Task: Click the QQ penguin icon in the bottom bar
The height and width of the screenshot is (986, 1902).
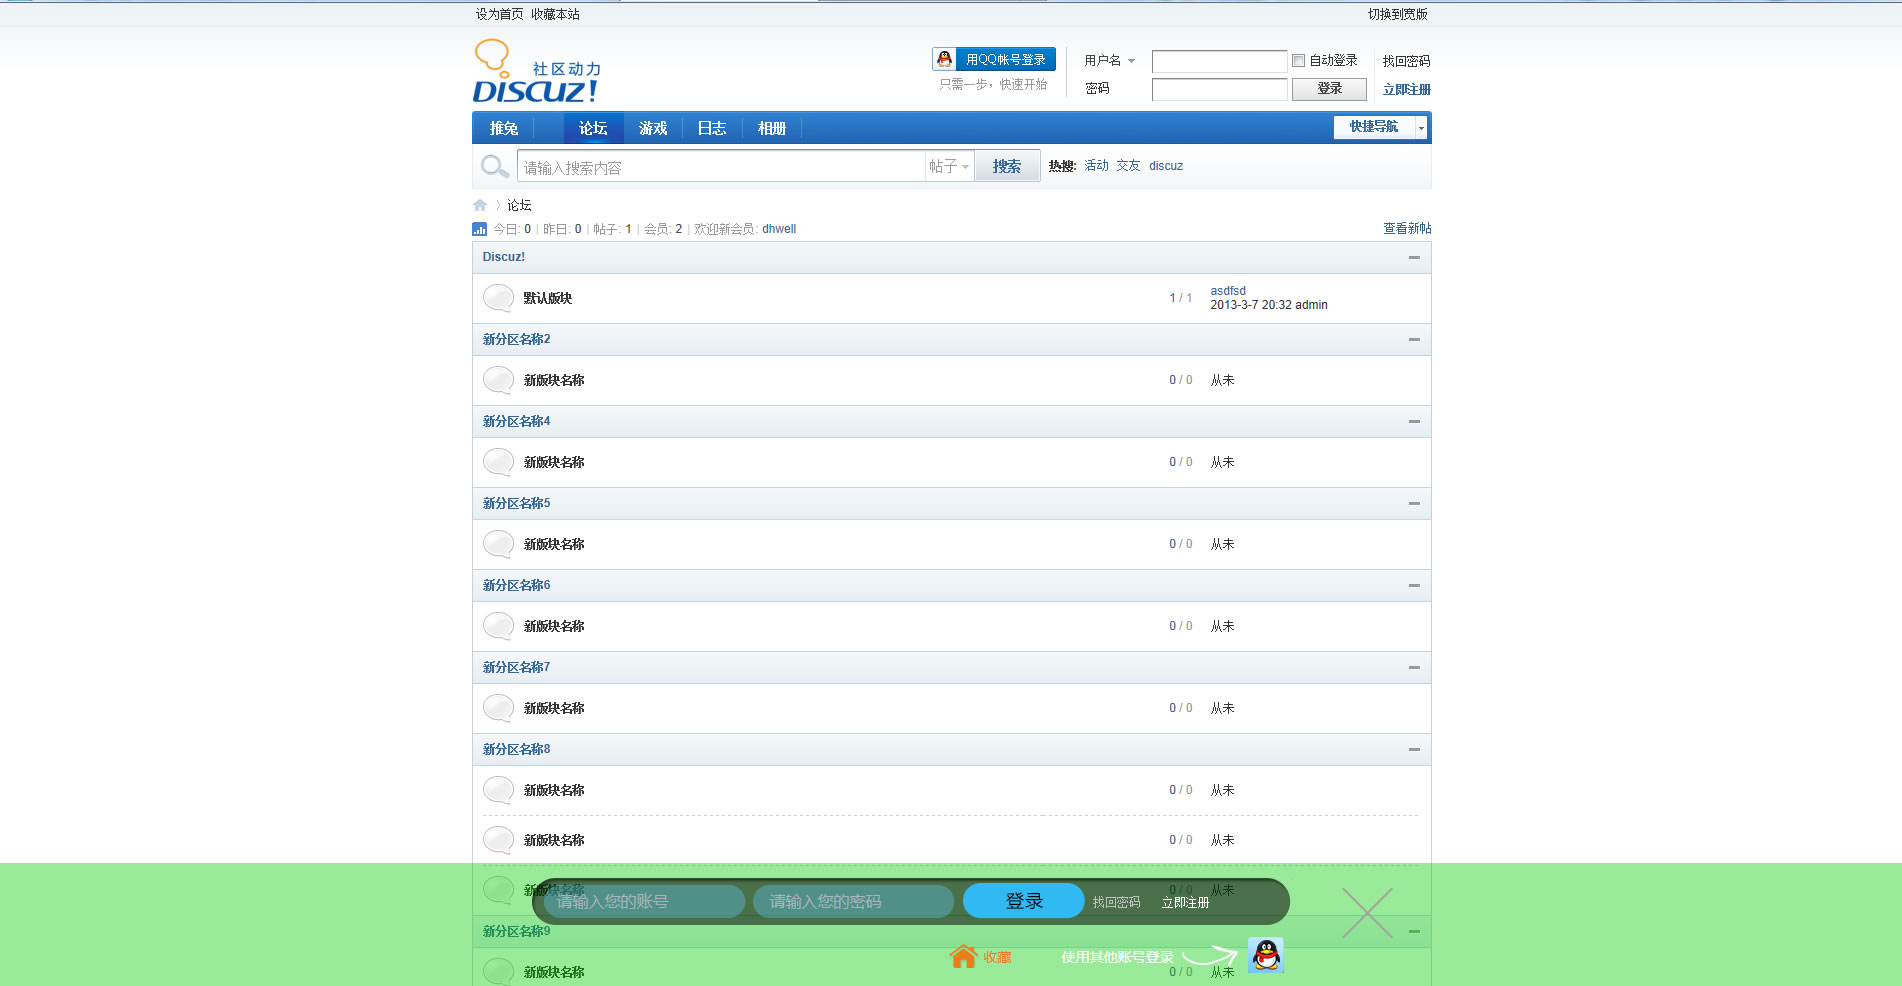Action: click(1266, 955)
